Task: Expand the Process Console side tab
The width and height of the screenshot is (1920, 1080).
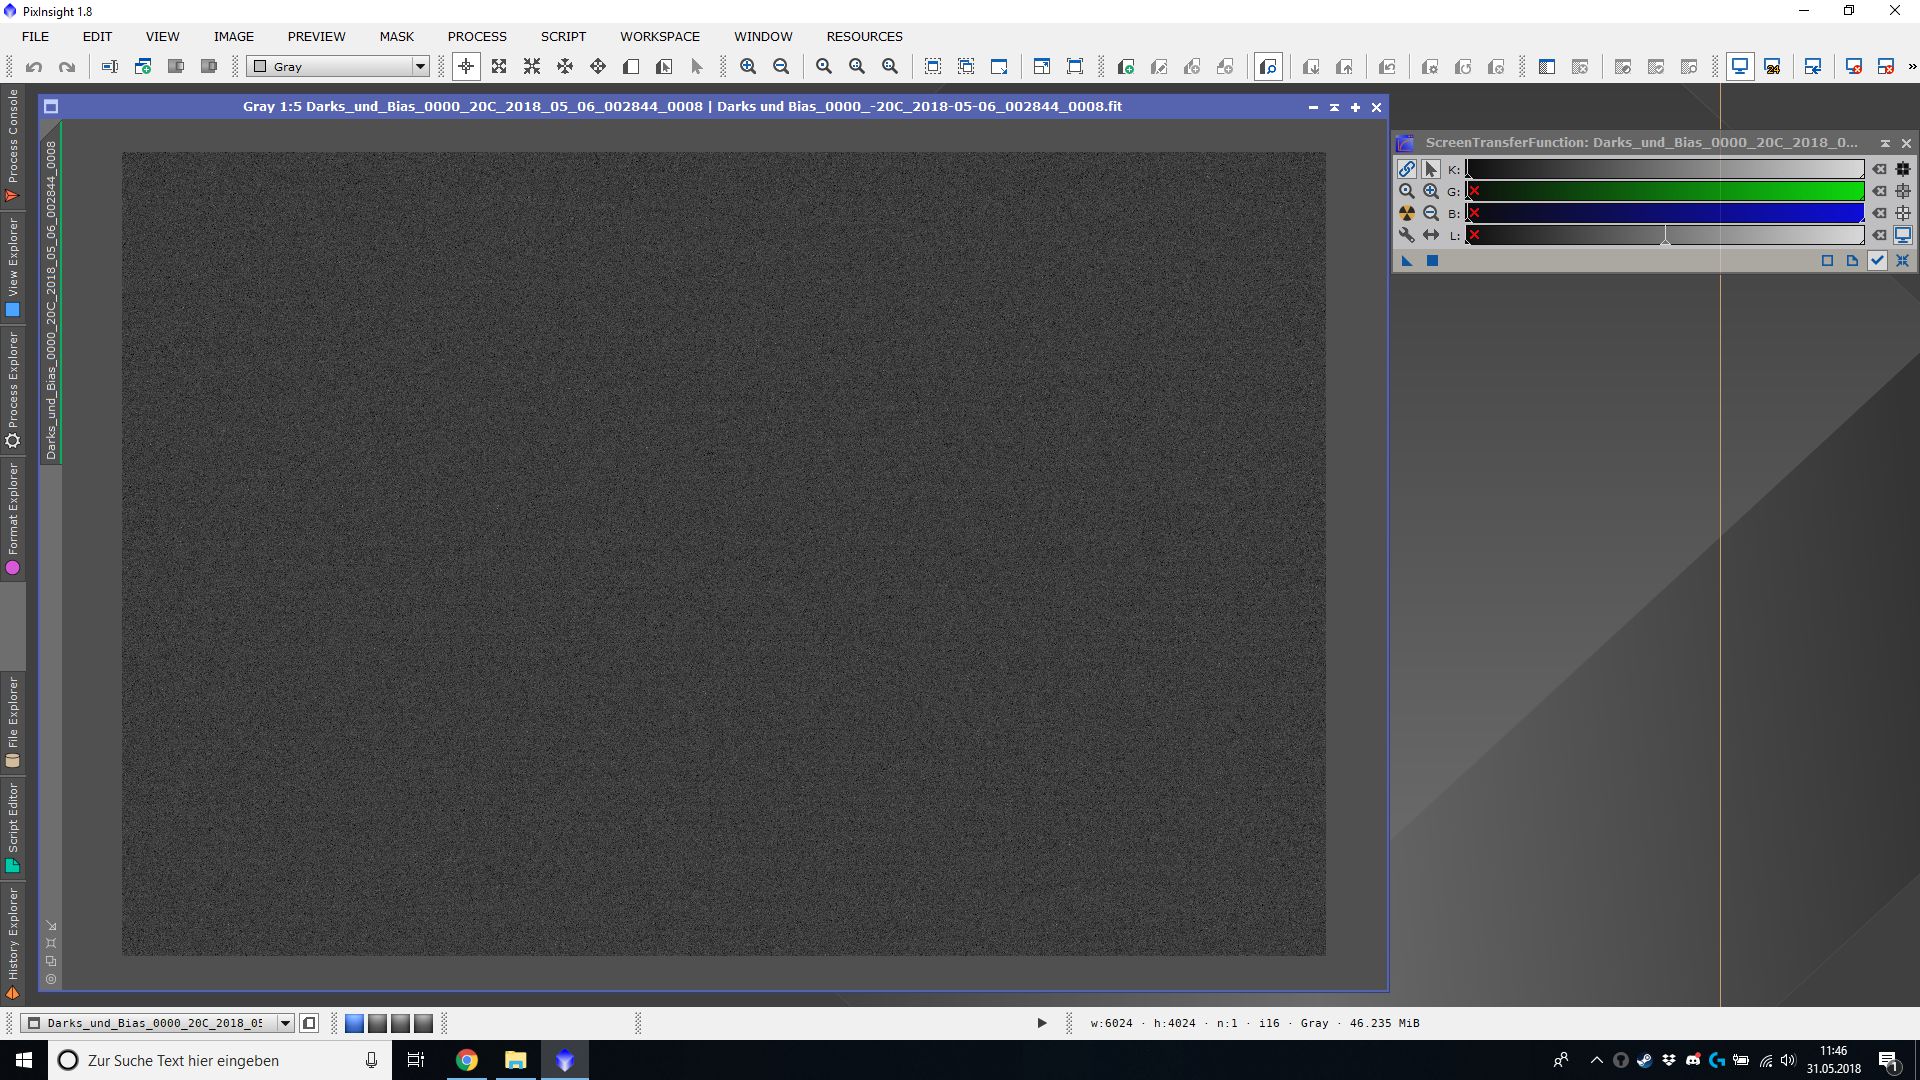Action: point(13,145)
